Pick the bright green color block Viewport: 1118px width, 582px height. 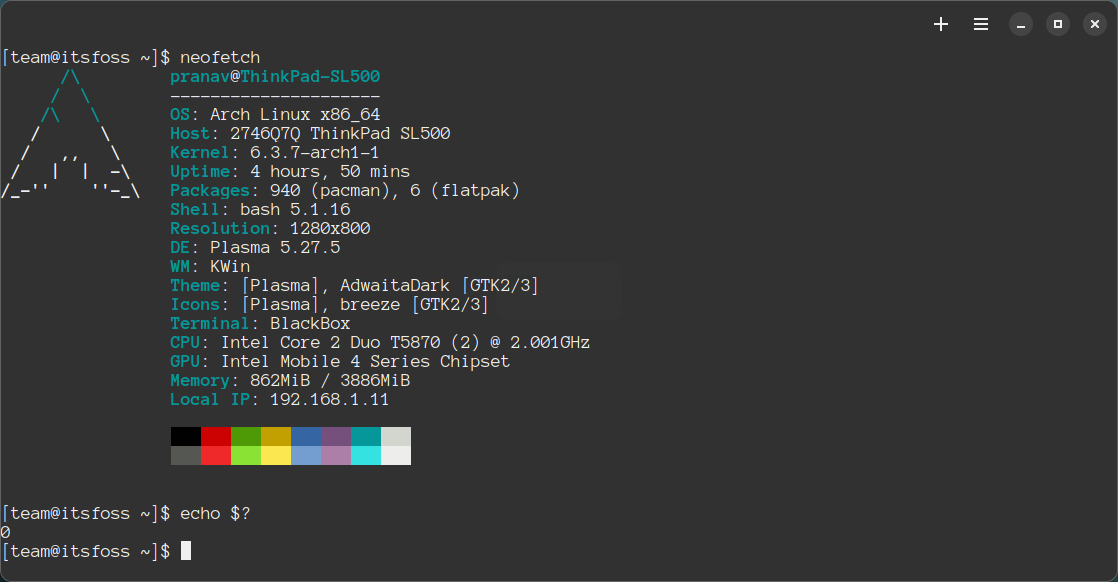tap(246, 455)
